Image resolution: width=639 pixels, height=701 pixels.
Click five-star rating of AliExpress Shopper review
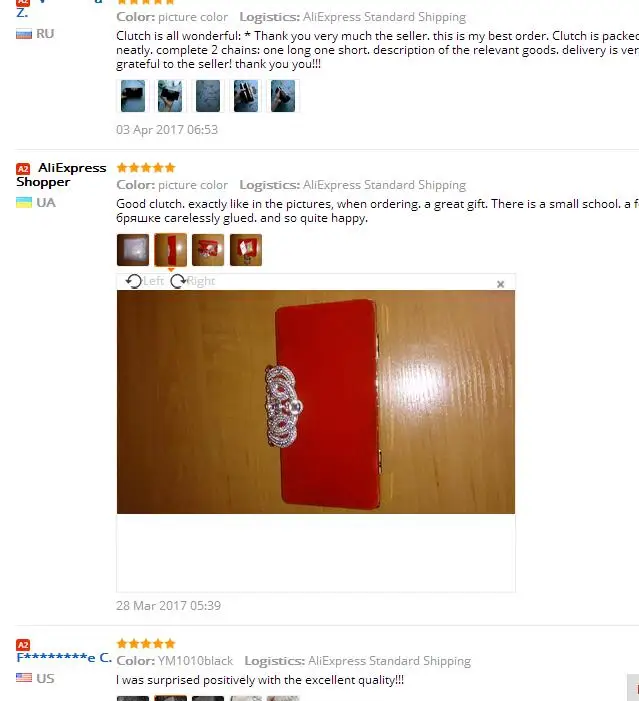[146, 168]
